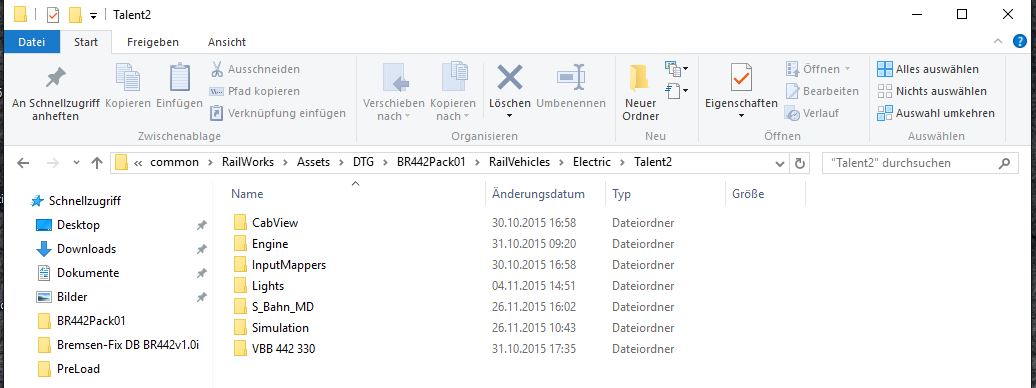The width and height of the screenshot is (1036, 388).
Task: Click Verknüpfung einfügen command
Action: pos(278,113)
